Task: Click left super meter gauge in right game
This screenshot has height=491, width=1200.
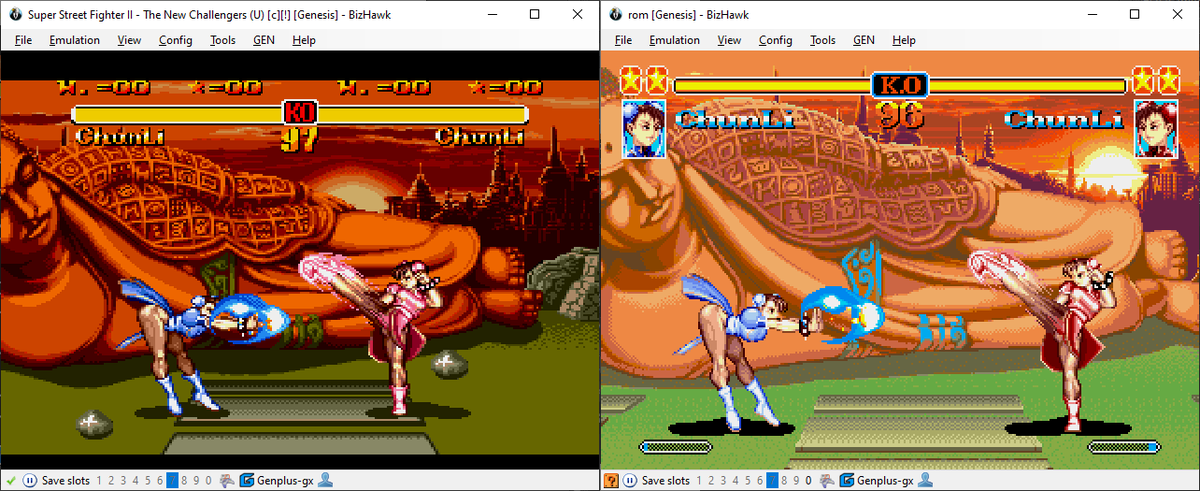Action: [x=675, y=447]
